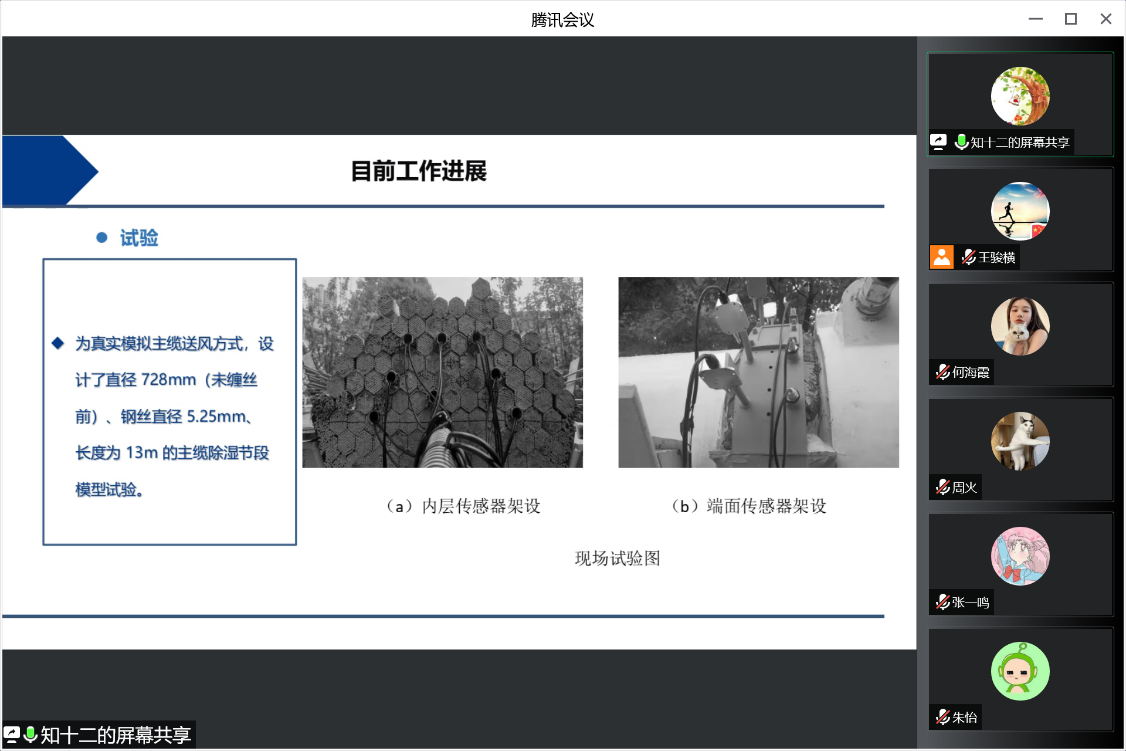Image resolution: width=1126 pixels, height=751 pixels.
Task: Select 王骏横's runner avatar thumbnail
Action: (1020, 211)
